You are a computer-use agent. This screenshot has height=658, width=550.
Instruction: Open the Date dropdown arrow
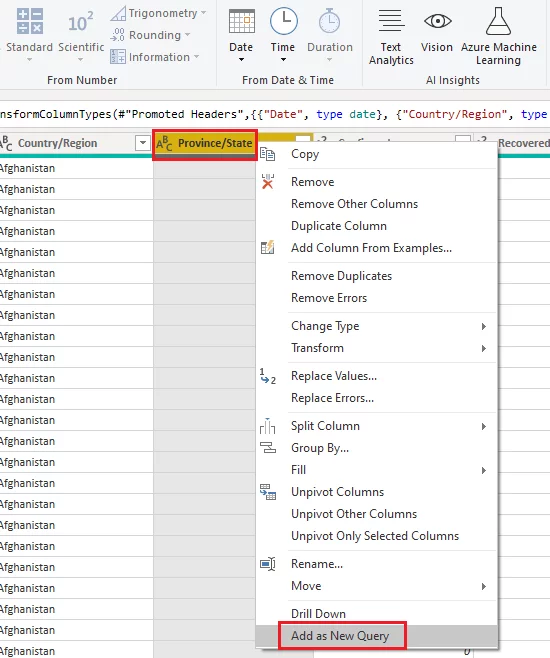241,60
